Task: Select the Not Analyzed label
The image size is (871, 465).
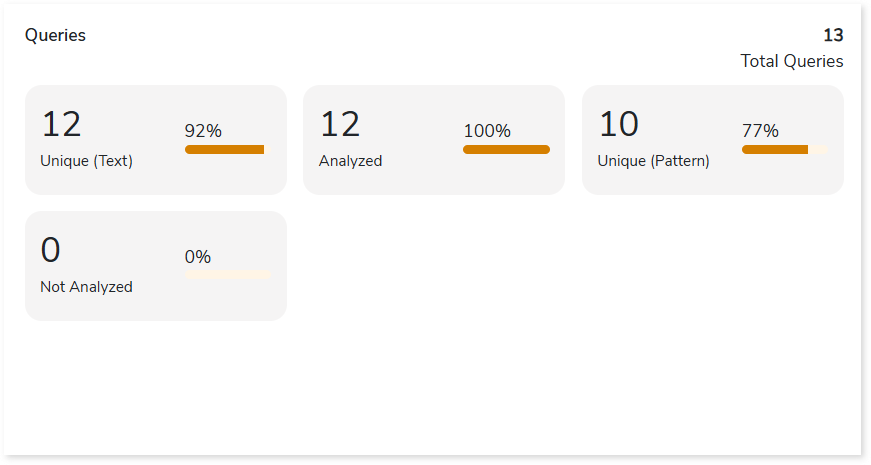Action: pos(86,287)
